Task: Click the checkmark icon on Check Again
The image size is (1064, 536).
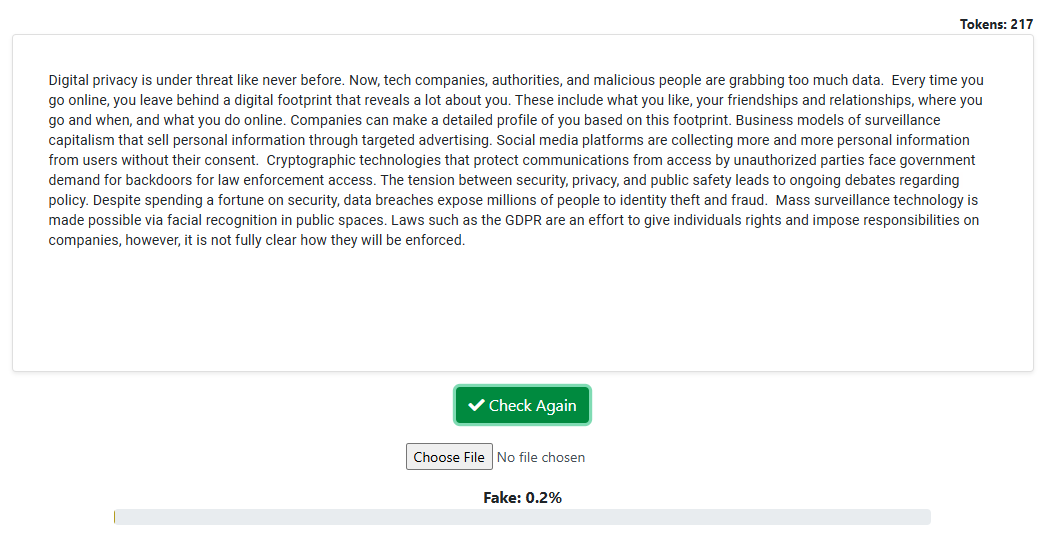Action: [476, 405]
